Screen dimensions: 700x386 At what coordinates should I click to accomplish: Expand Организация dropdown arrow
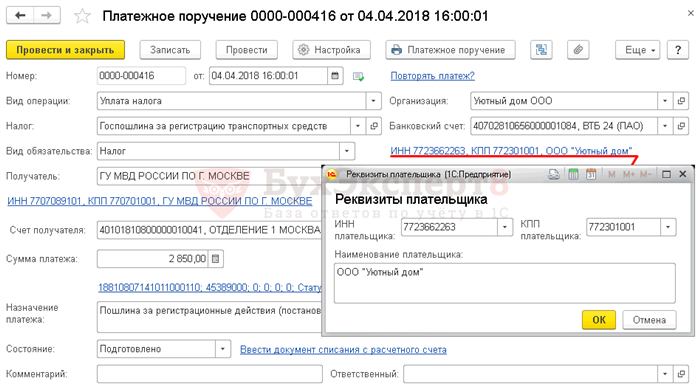[x=665, y=101]
